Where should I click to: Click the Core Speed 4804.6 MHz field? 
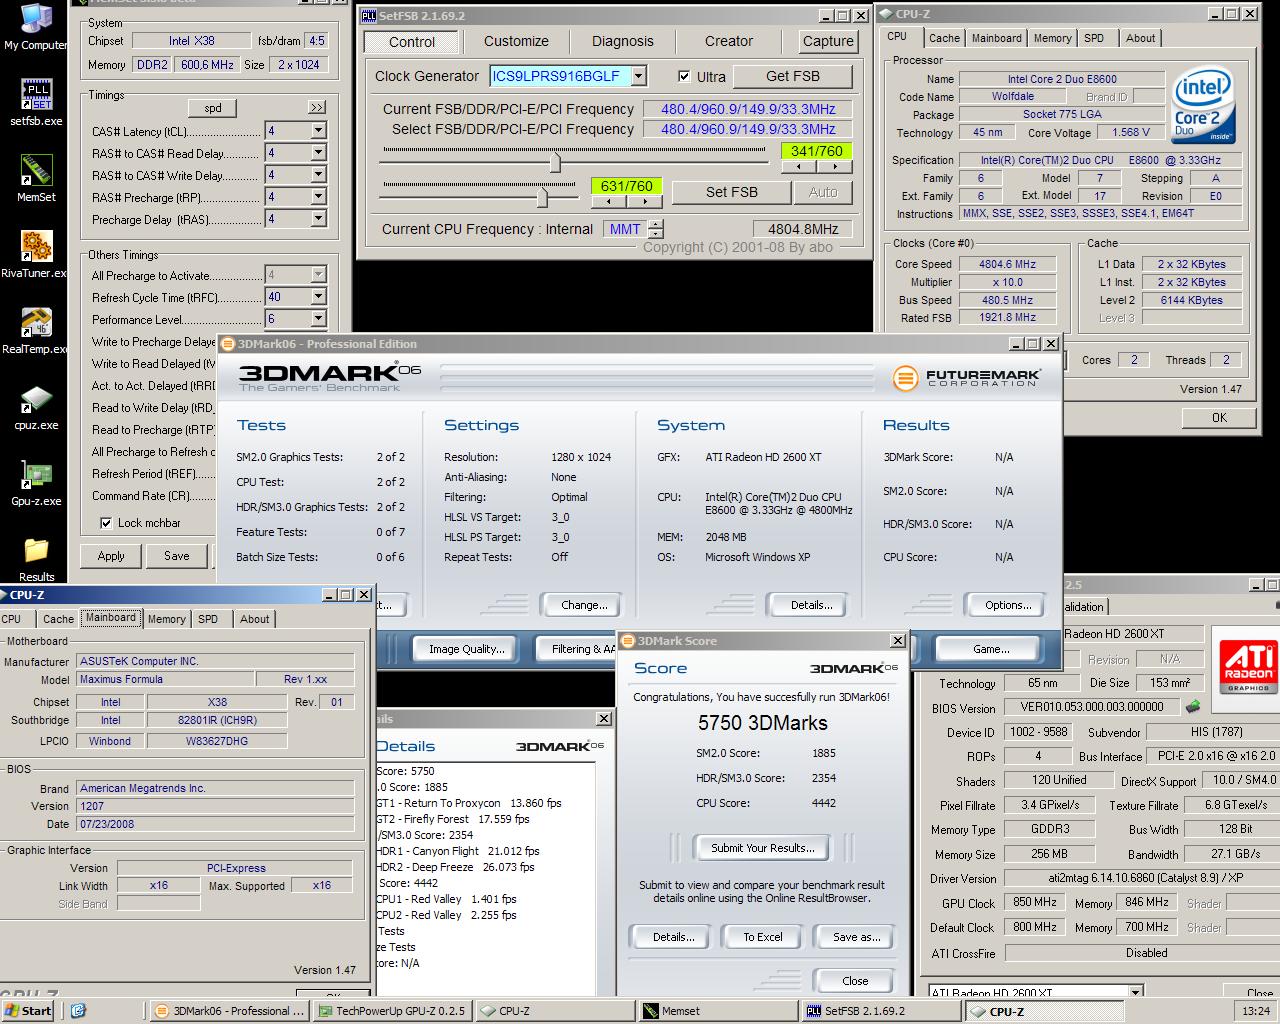click(1007, 264)
